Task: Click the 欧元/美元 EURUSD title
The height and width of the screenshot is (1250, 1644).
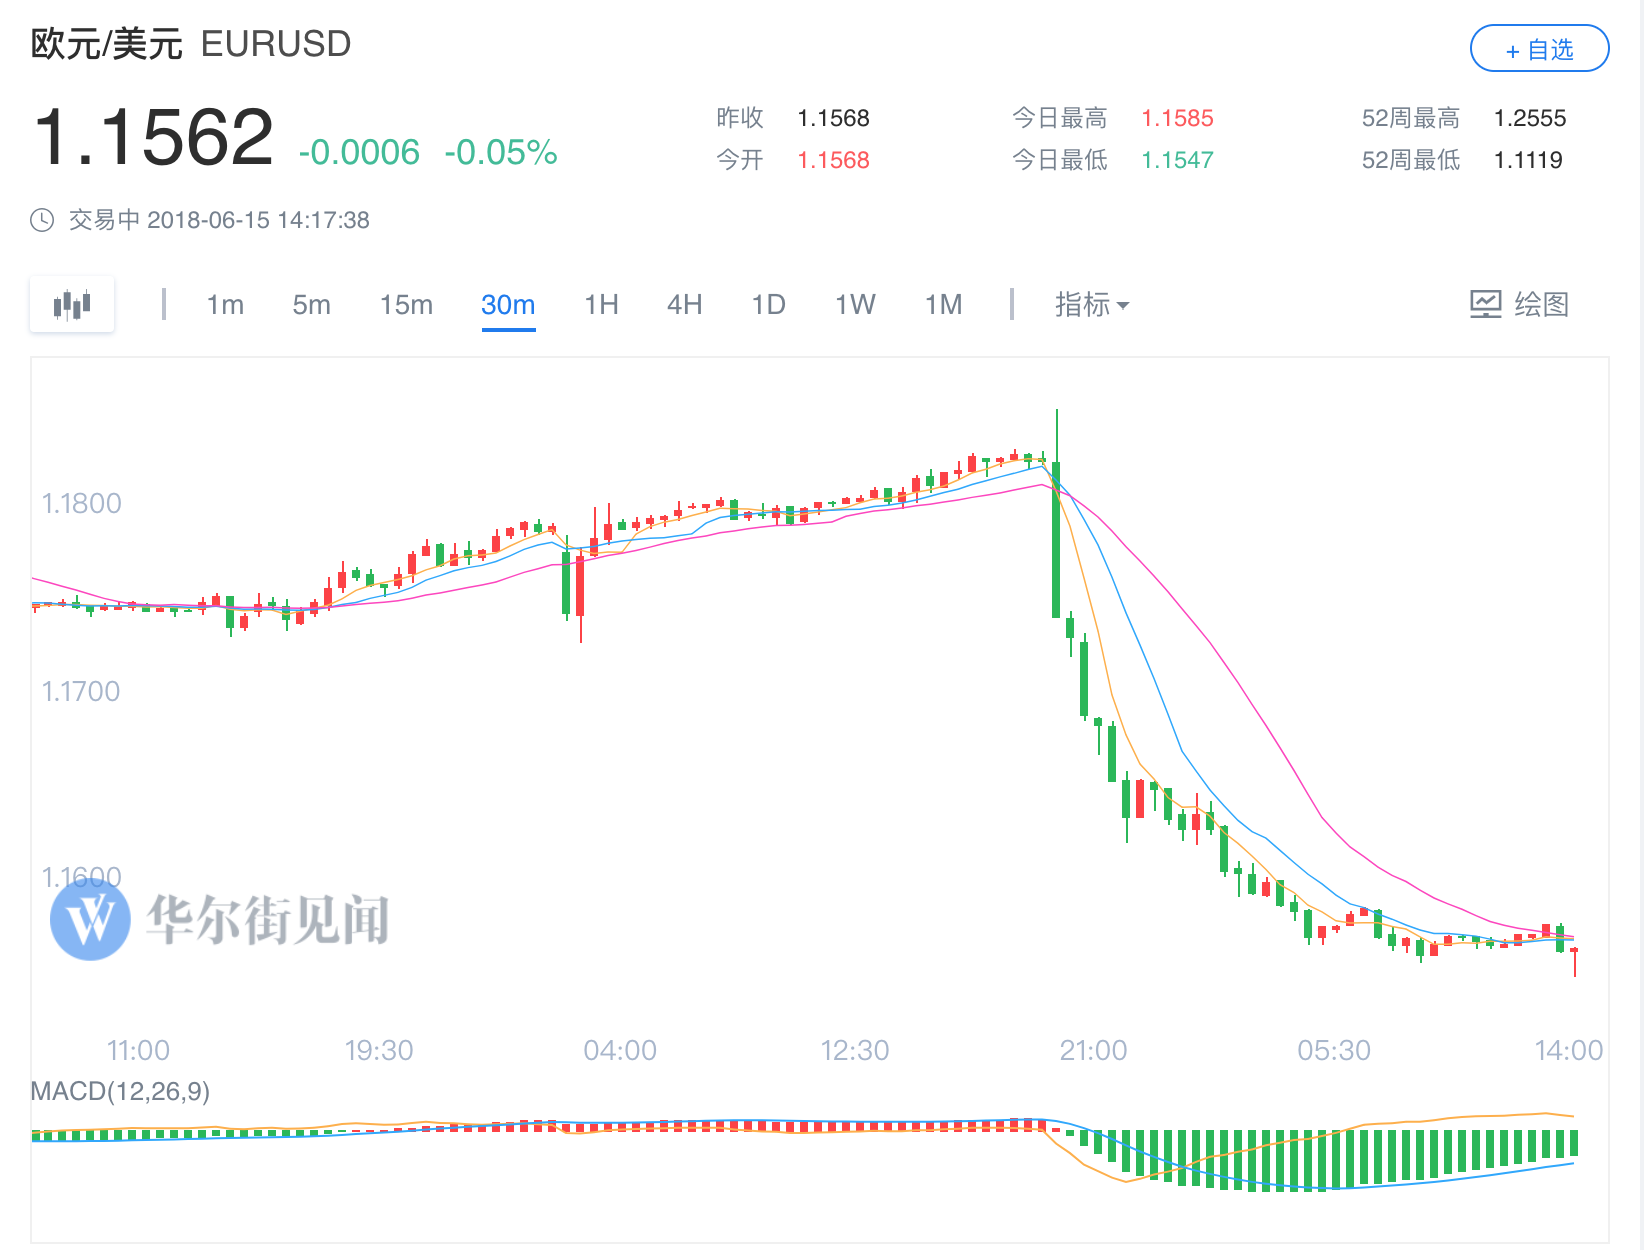Action: [191, 44]
